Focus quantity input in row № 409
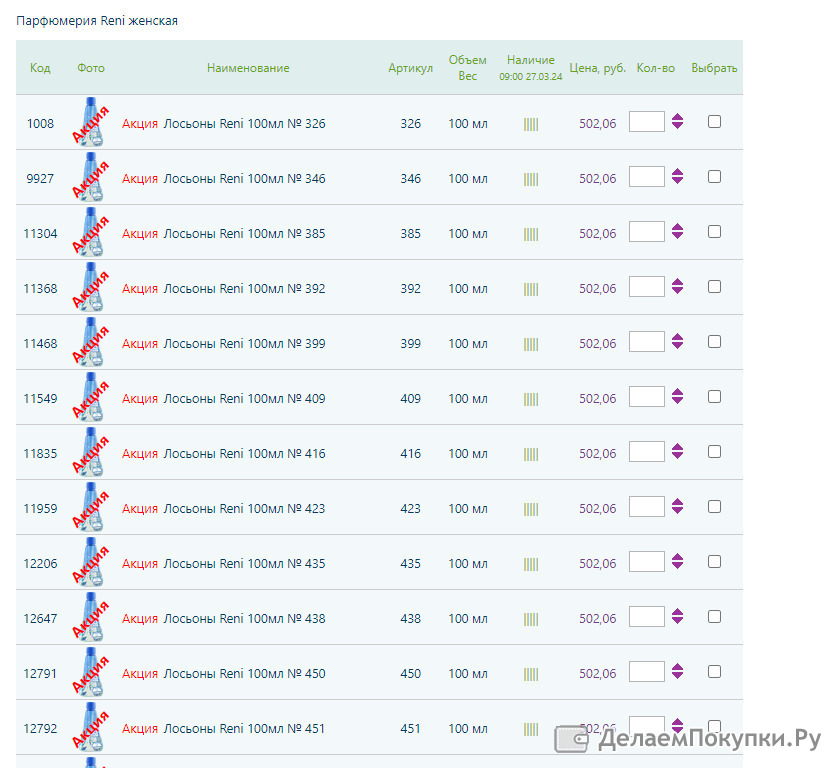Viewport: 835px width, 768px height. tap(646, 397)
